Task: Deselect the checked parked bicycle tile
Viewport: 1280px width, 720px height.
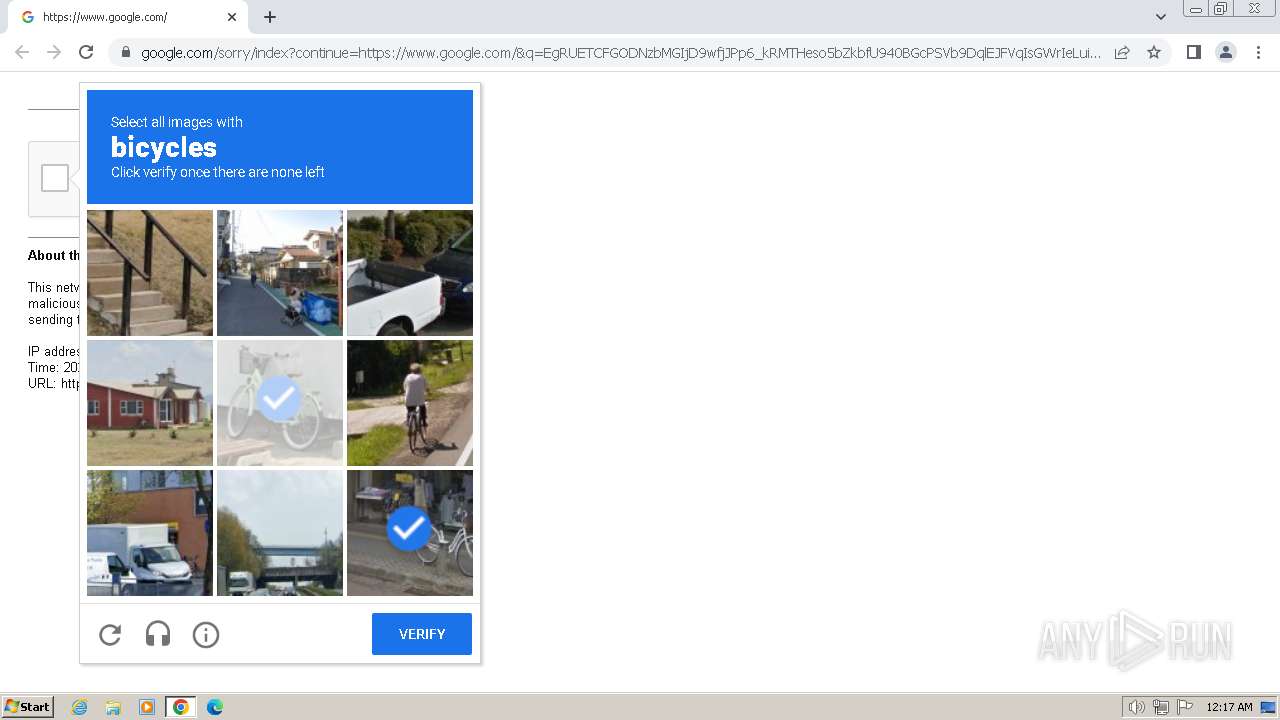Action: 410,533
